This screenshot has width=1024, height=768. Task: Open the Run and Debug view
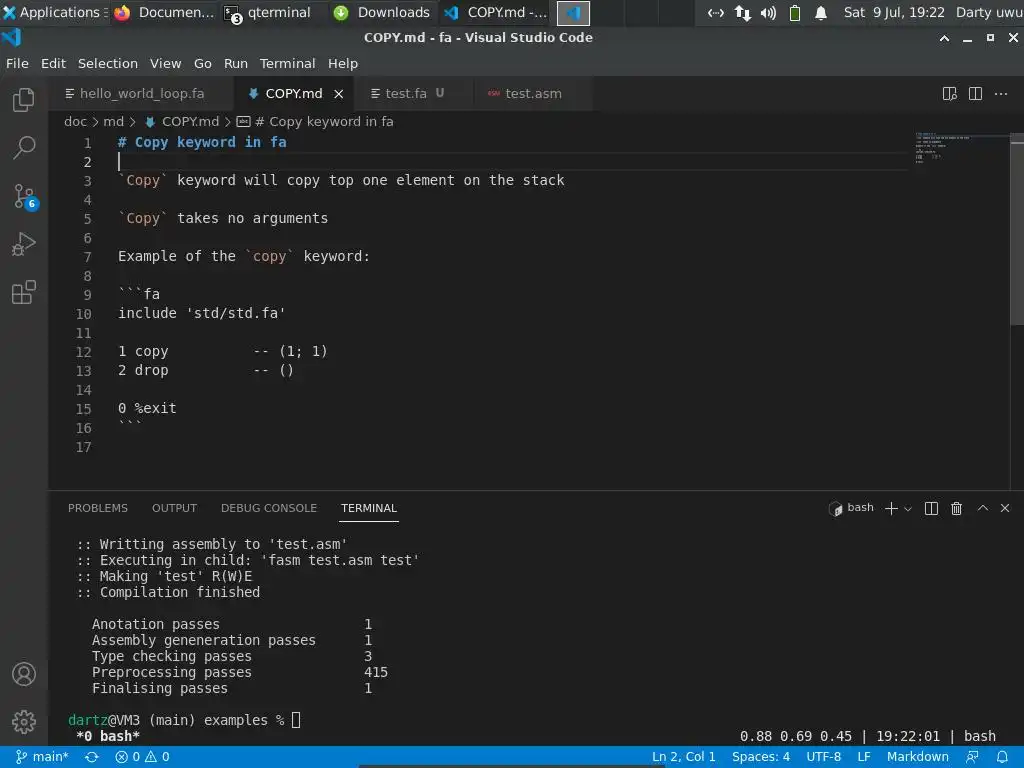click(24, 245)
